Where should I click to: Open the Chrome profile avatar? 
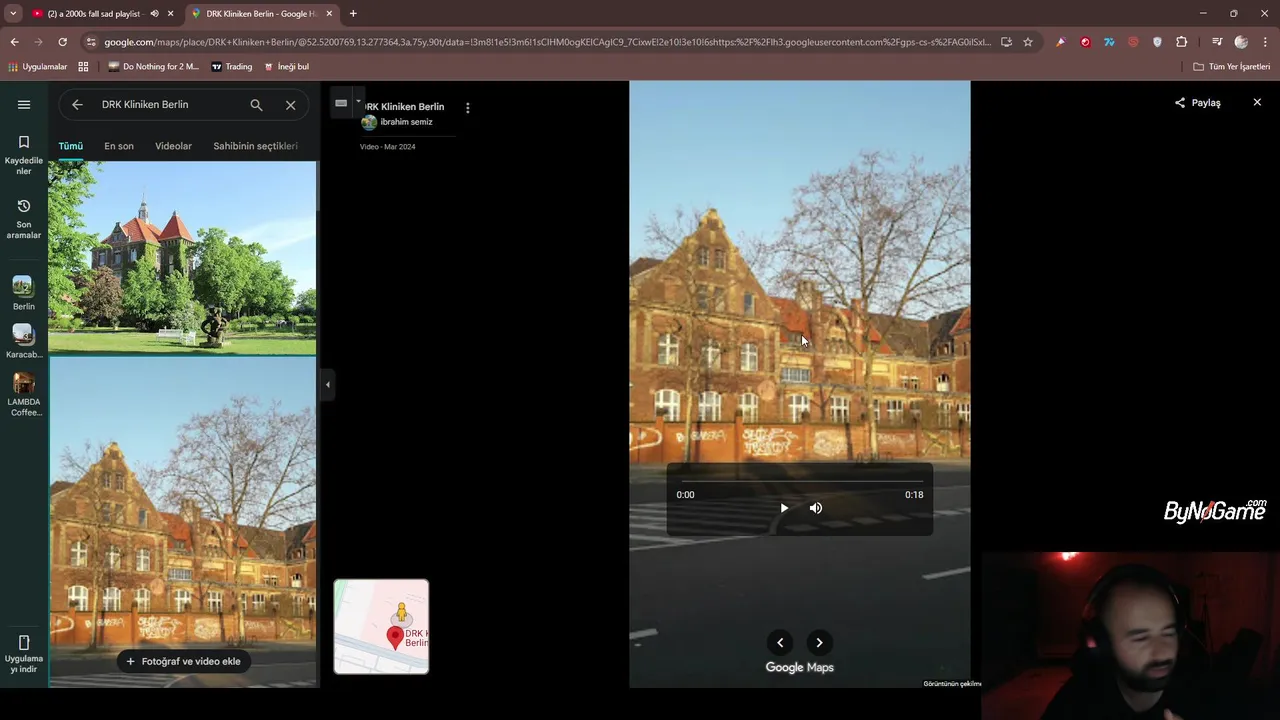point(1241,42)
